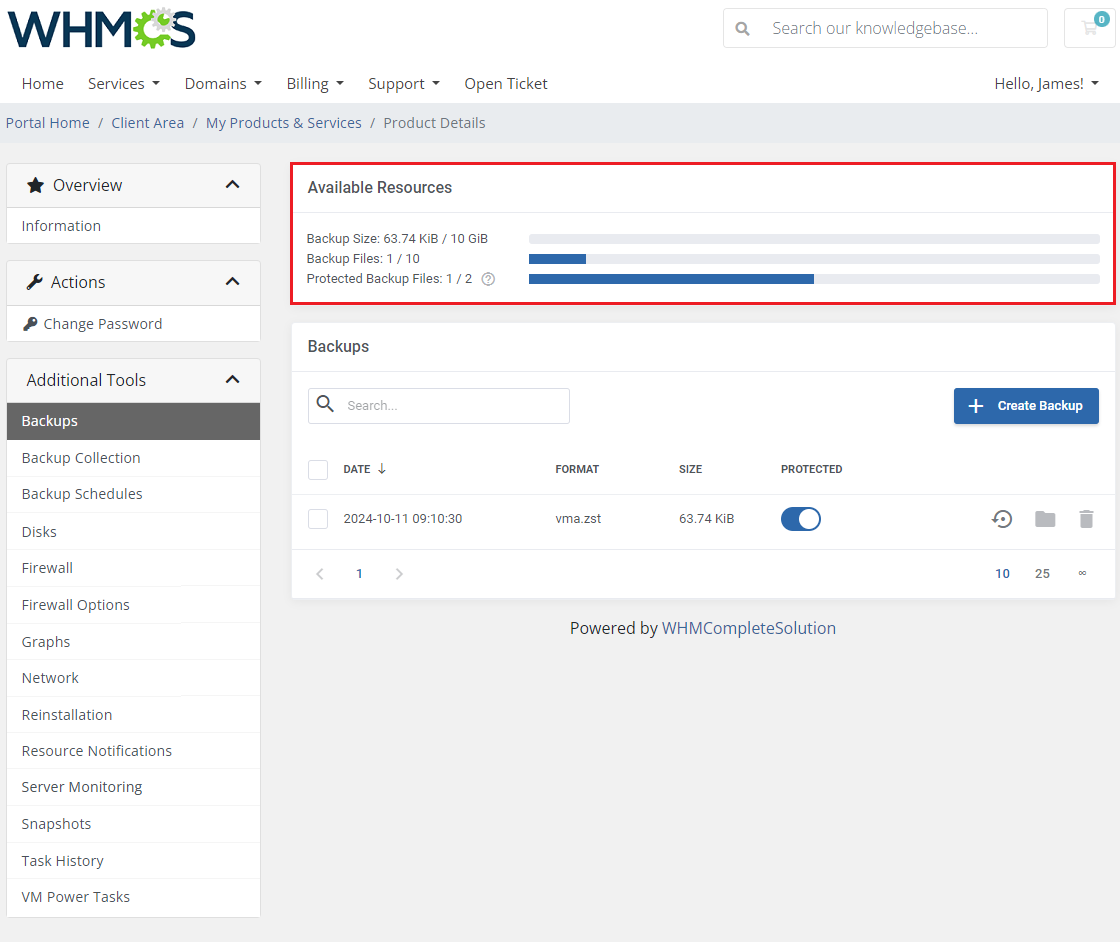
Task: Open the Domains dropdown menu
Action: [x=224, y=84]
